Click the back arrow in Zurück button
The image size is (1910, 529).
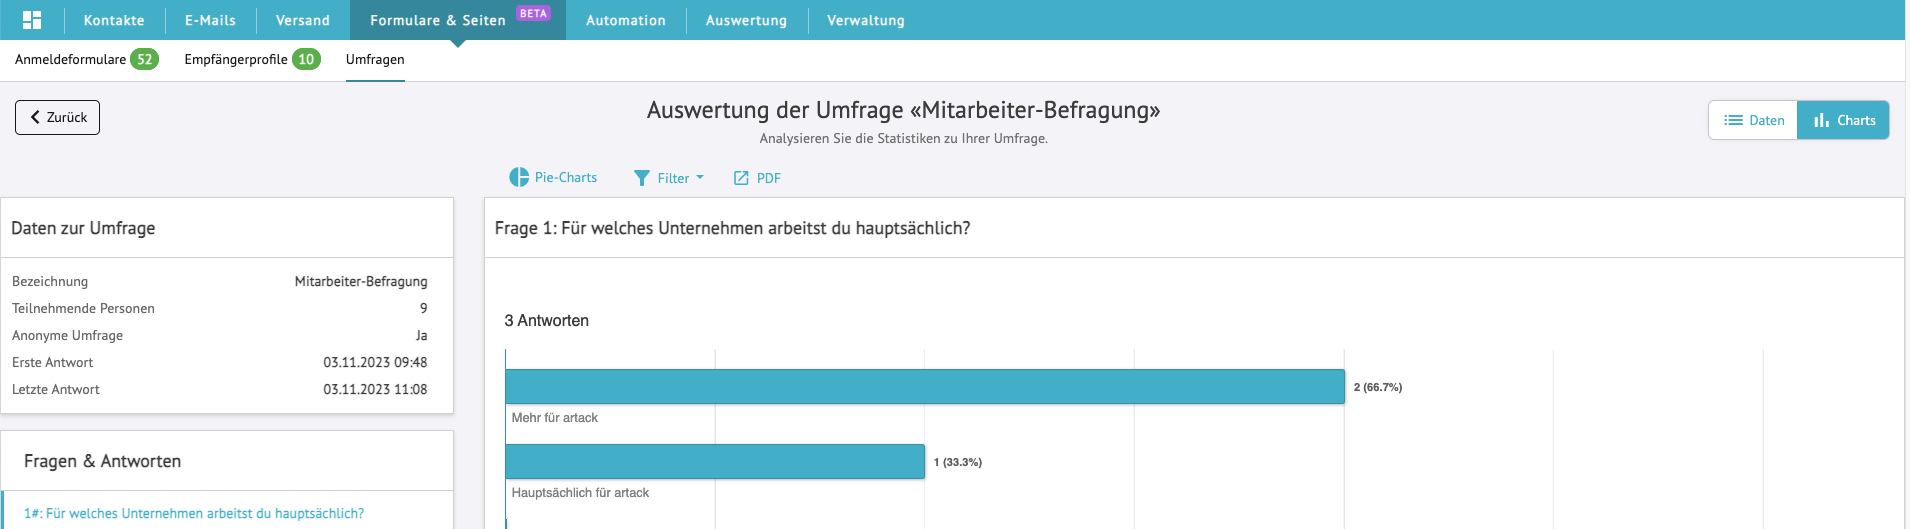[x=35, y=117]
